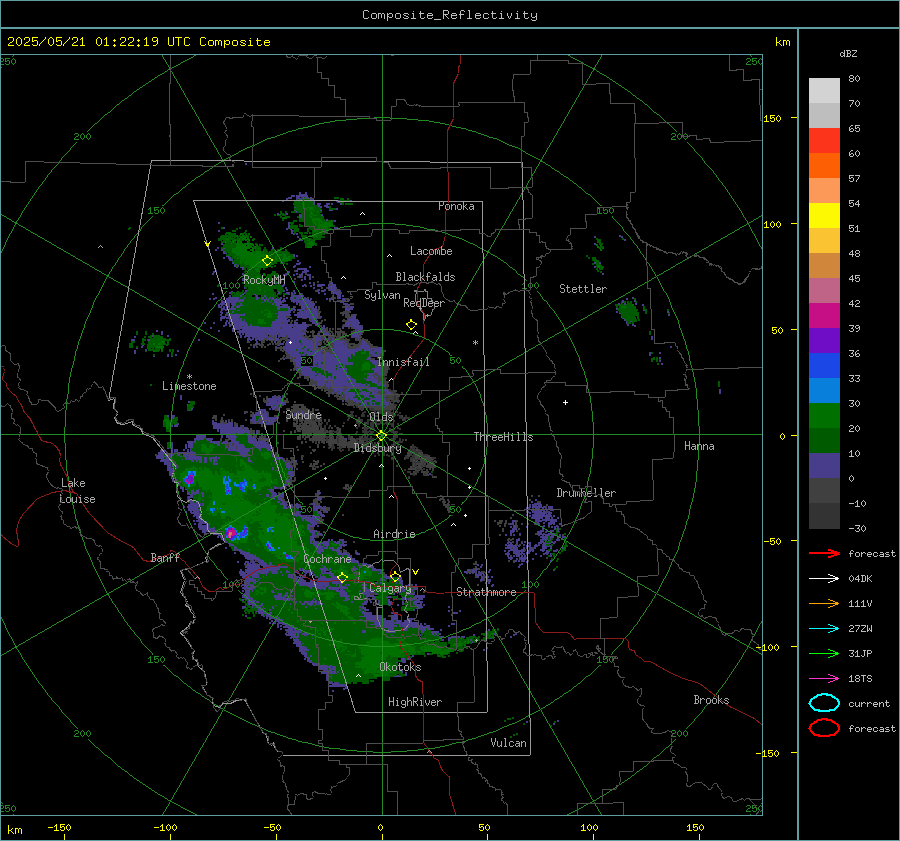Select the magenta 18TS arrow icon
This screenshot has height=841, width=900.
tap(824, 679)
